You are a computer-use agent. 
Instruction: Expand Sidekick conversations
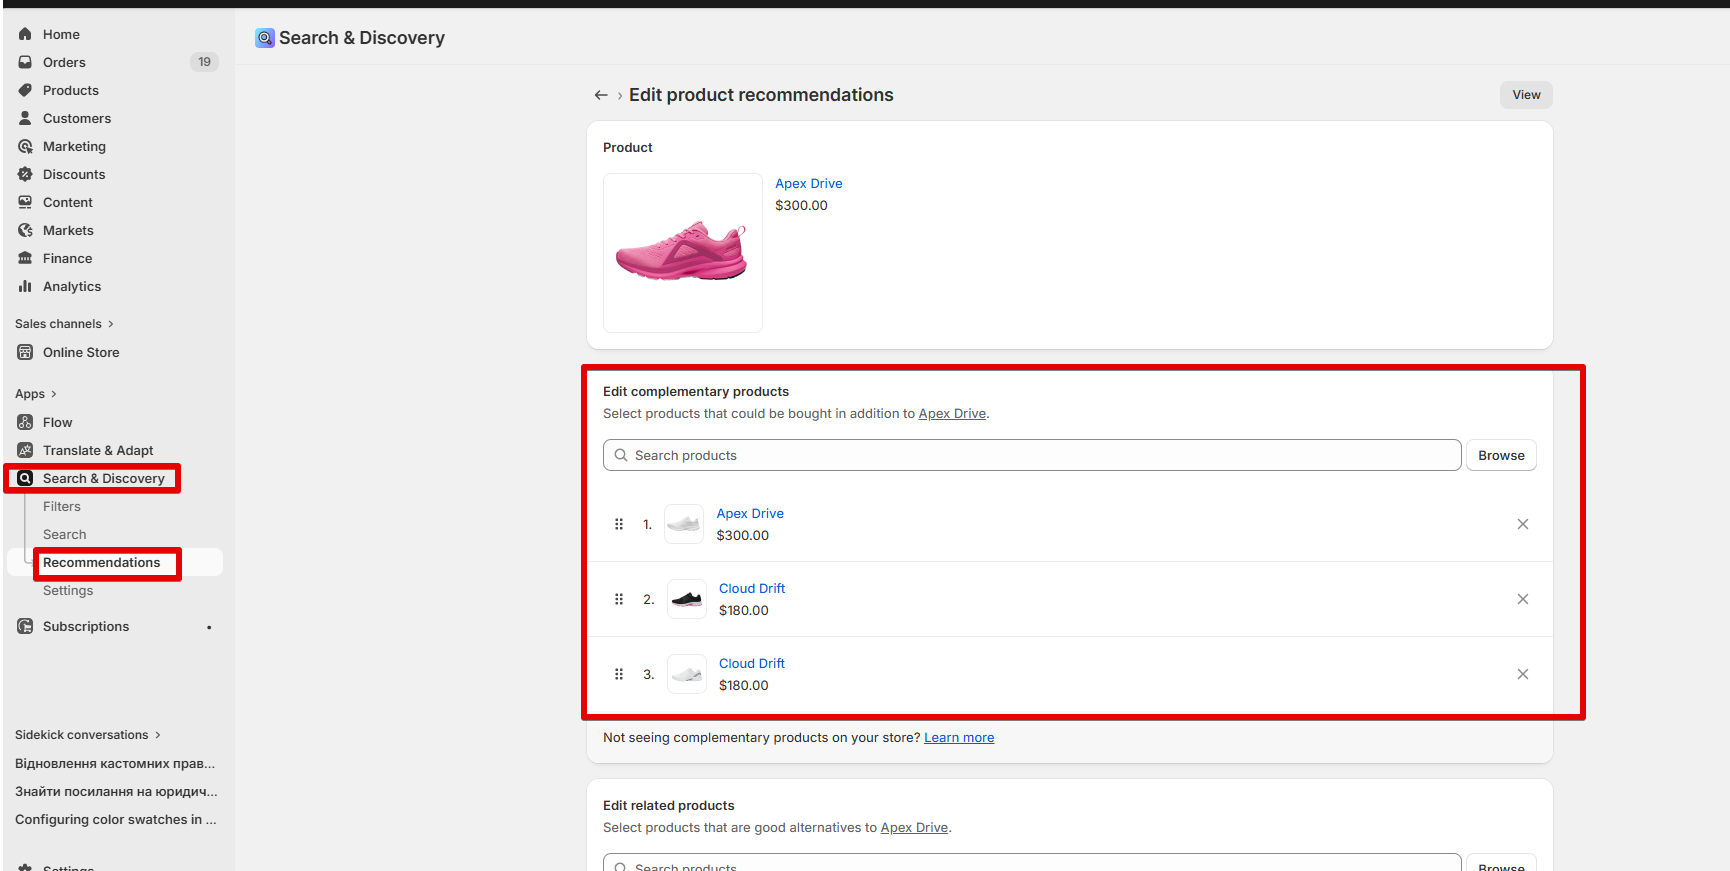[88, 735]
